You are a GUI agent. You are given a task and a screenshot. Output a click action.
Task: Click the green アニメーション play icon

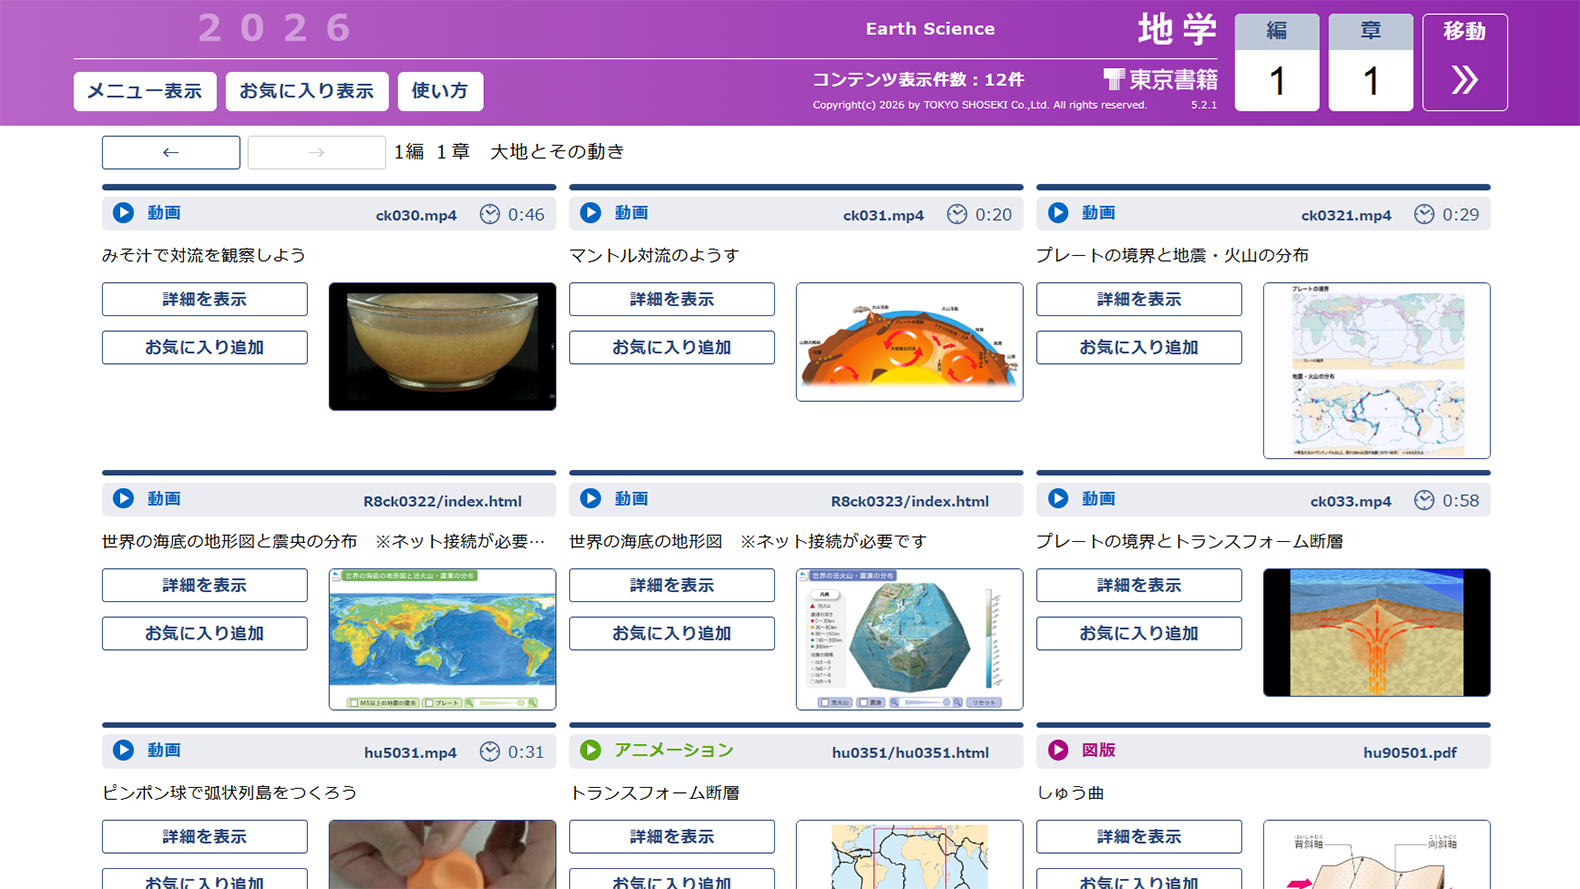click(591, 750)
